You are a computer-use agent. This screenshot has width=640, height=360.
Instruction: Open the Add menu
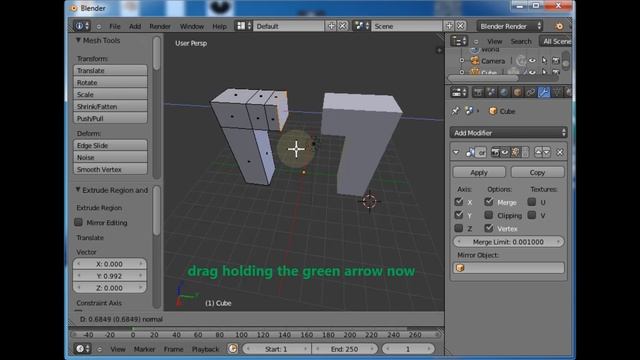coord(135,26)
